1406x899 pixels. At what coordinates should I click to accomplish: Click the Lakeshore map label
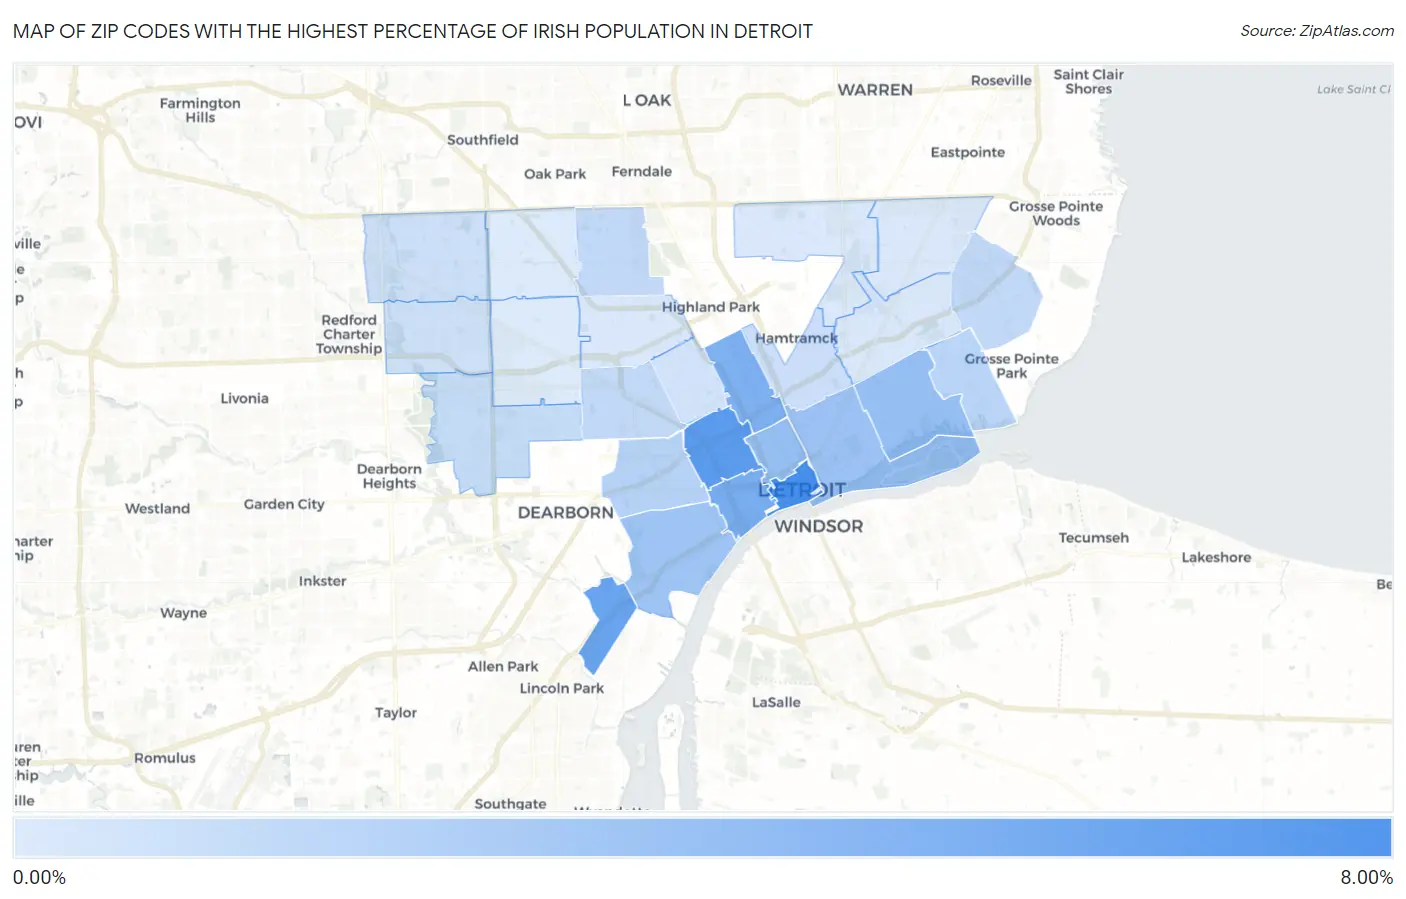pos(1216,558)
